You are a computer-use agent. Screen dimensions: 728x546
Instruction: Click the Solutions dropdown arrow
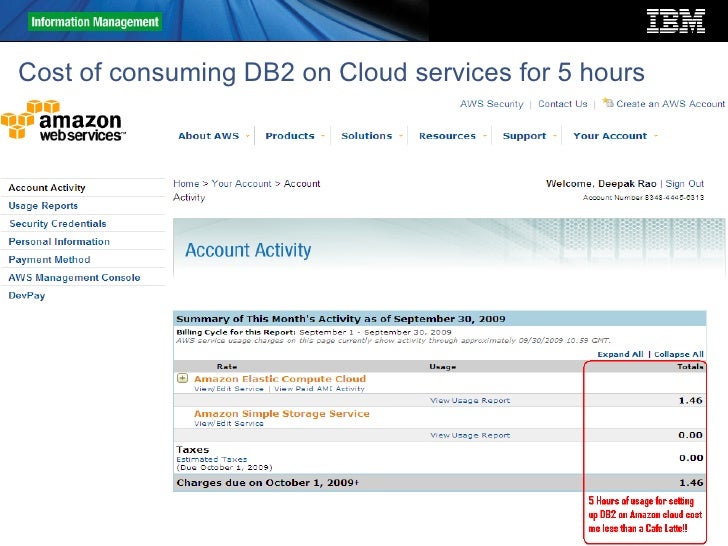[x=400, y=136]
